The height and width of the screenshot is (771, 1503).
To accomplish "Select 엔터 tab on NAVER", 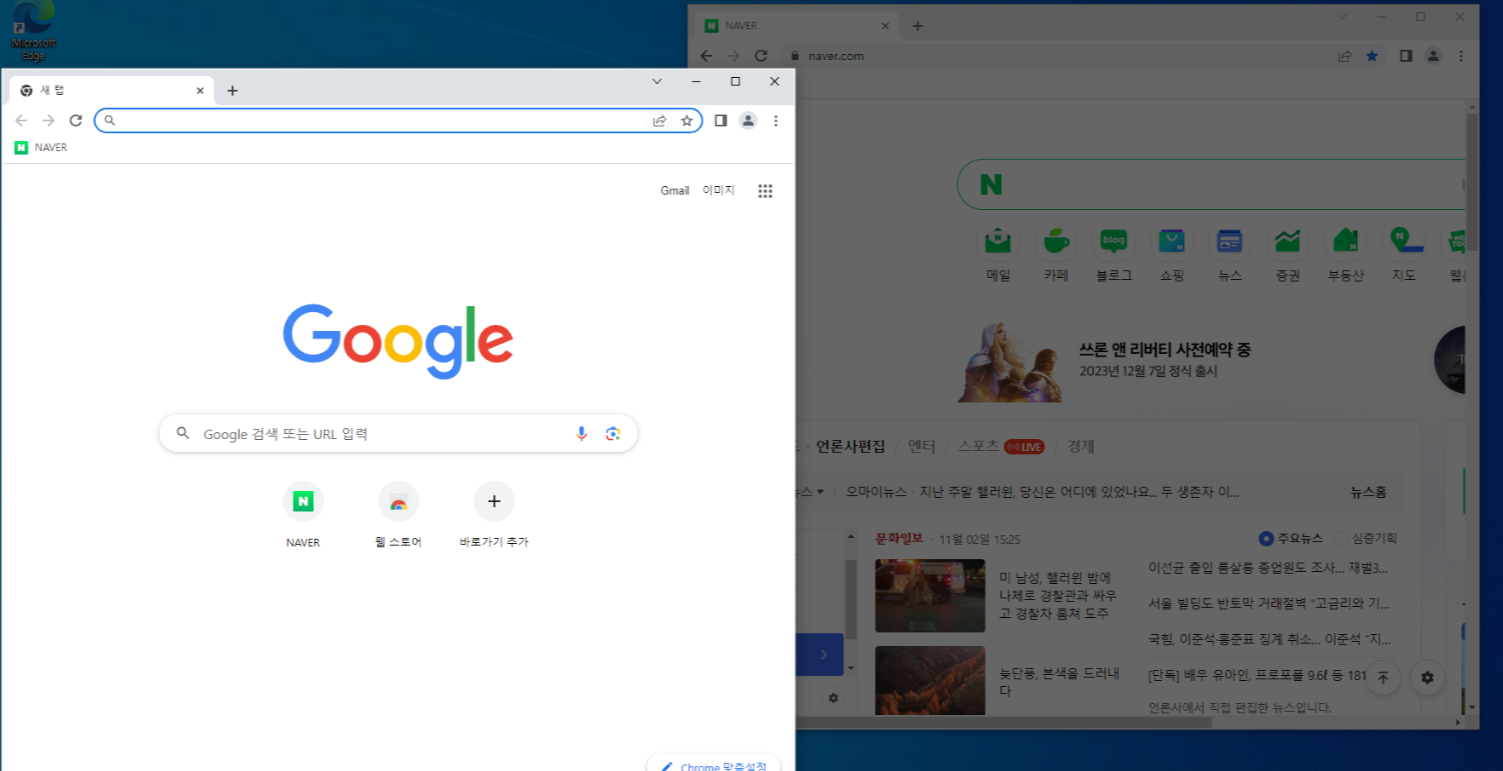I will [x=921, y=446].
